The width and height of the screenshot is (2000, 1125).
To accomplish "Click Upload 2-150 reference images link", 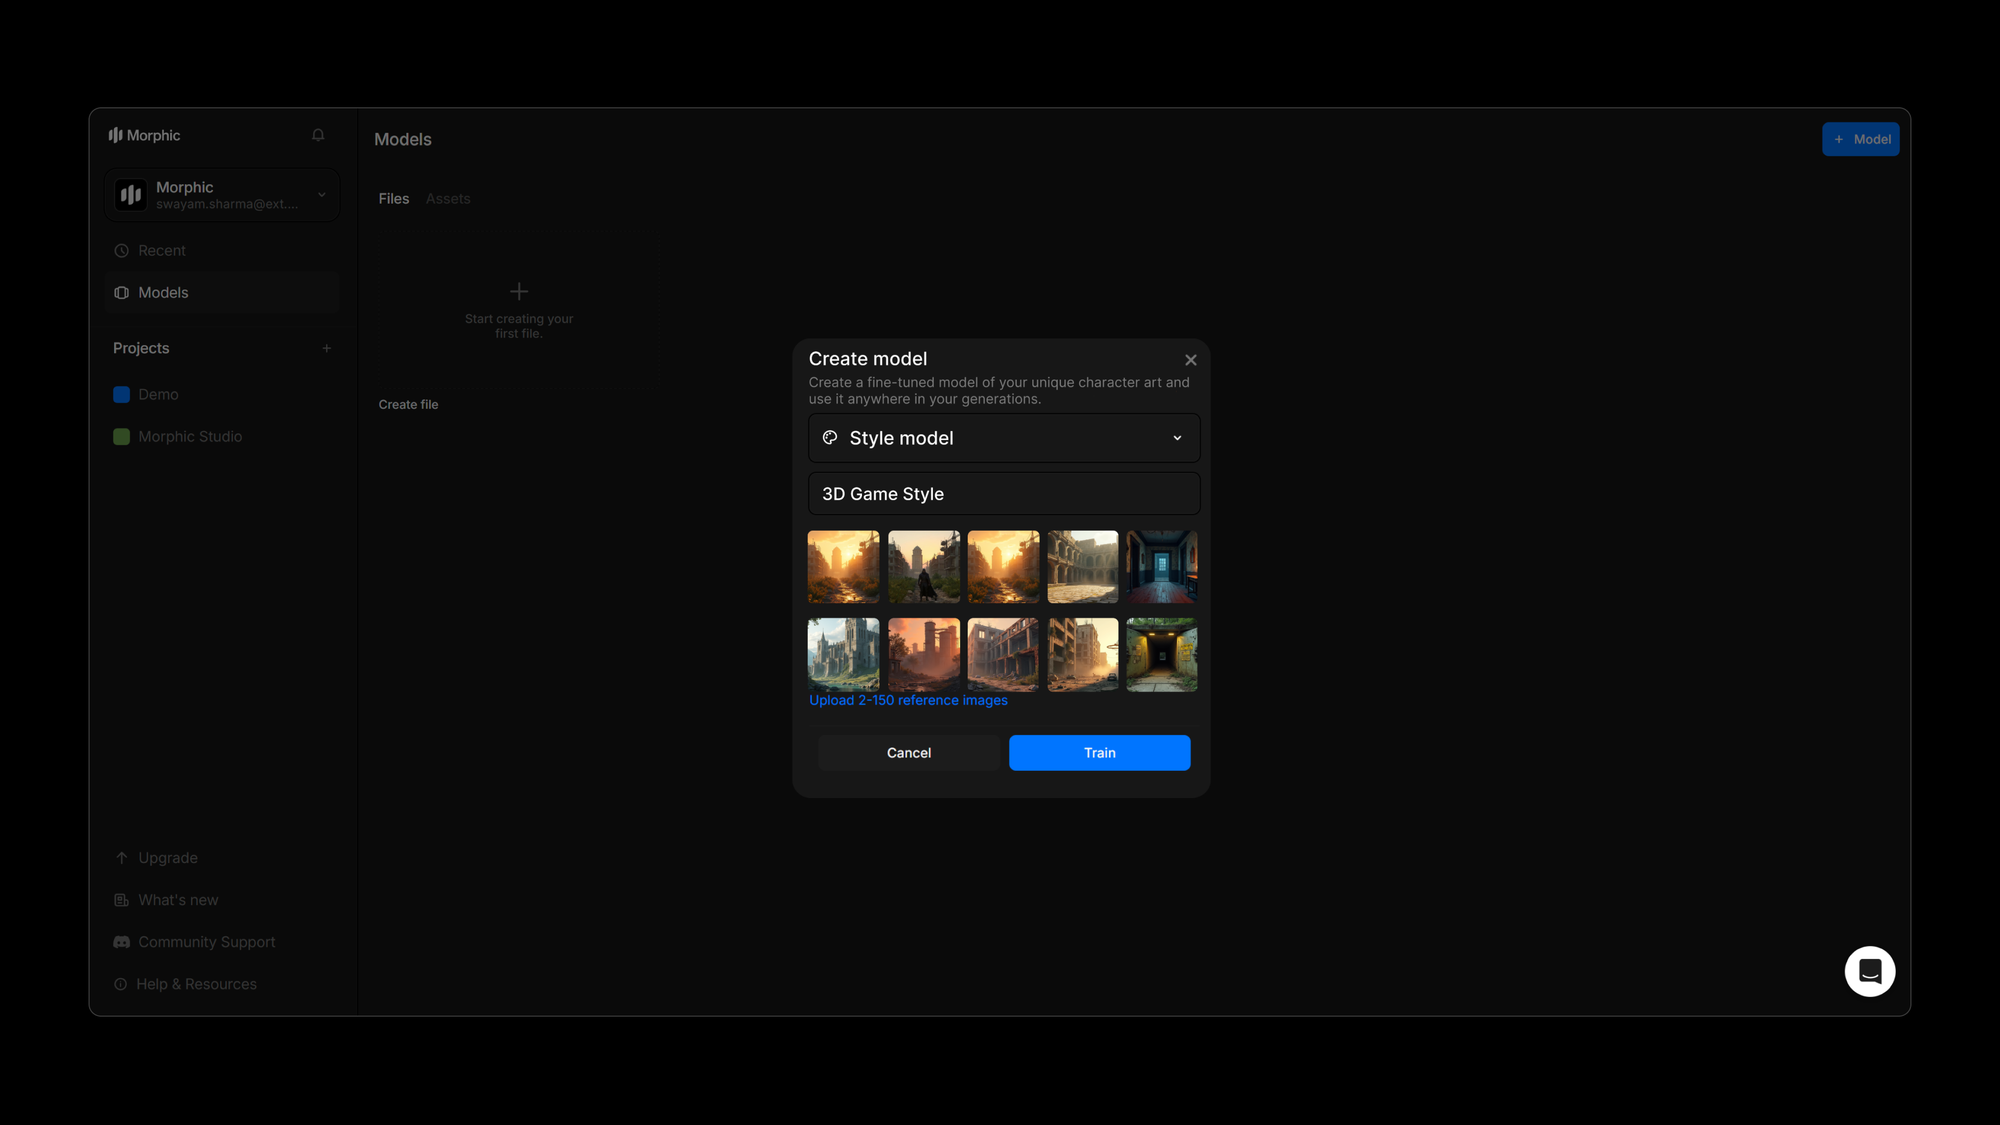I will [908, 700].
